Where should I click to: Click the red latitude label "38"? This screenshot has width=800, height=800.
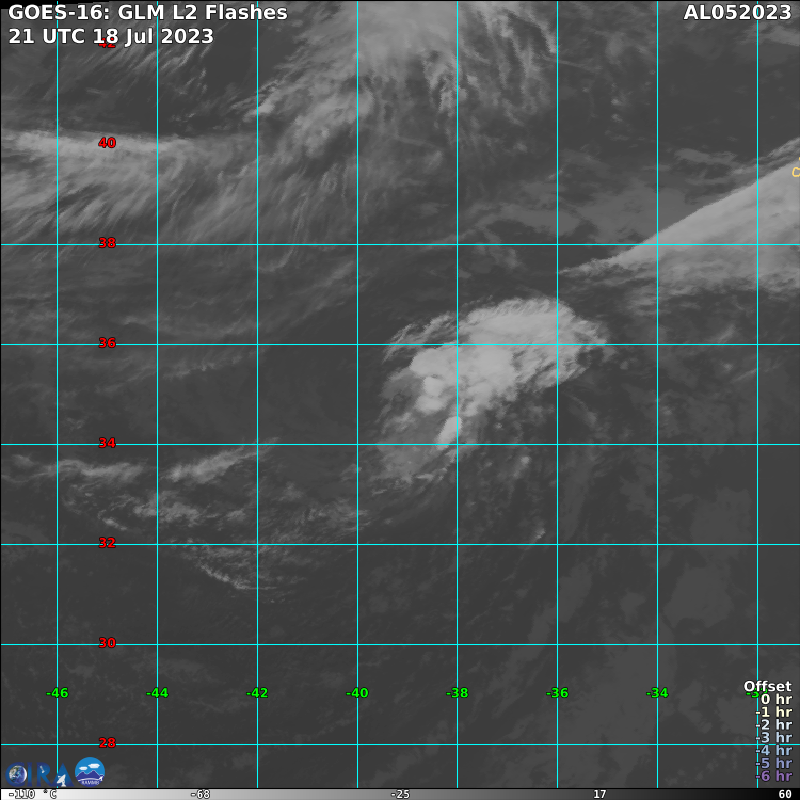click(107, 243)
